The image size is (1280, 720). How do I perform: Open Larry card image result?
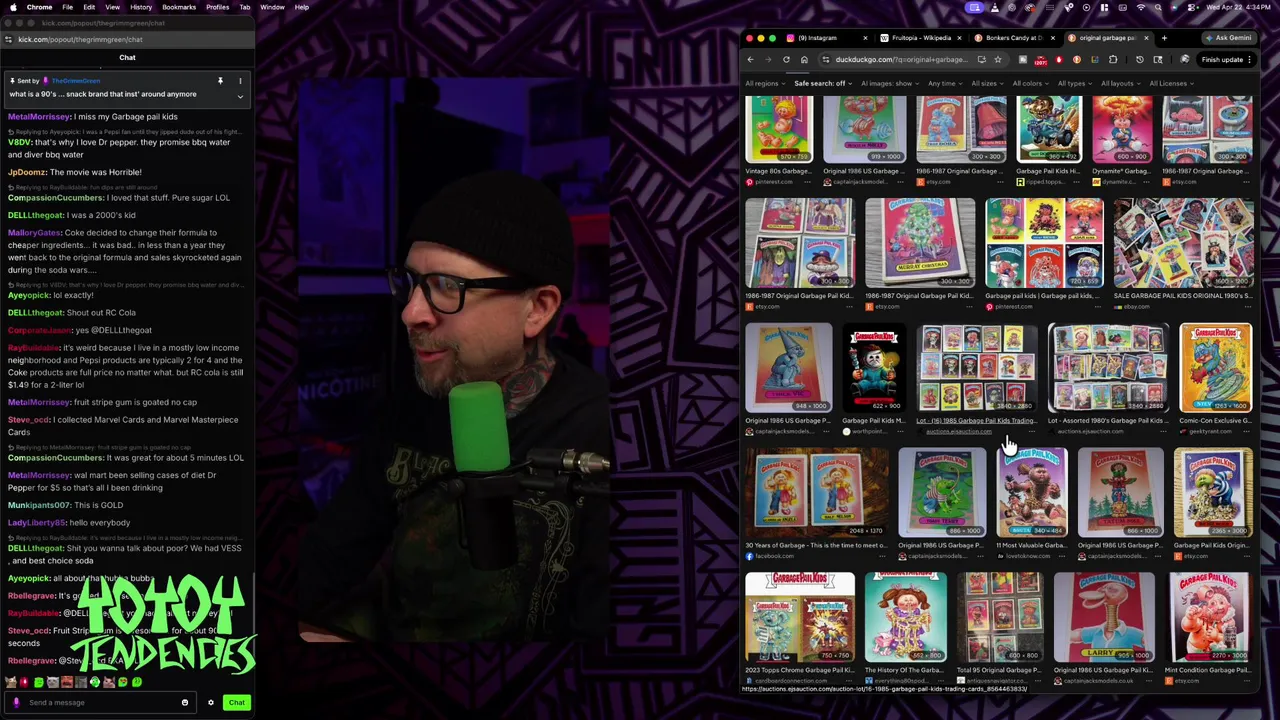pyautogui.click(x=1103, y=617)
